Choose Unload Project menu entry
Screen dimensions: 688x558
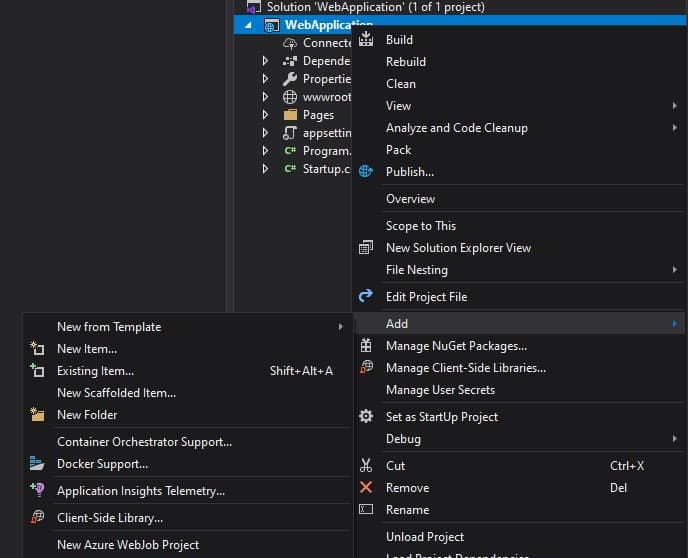click(425, 537)
